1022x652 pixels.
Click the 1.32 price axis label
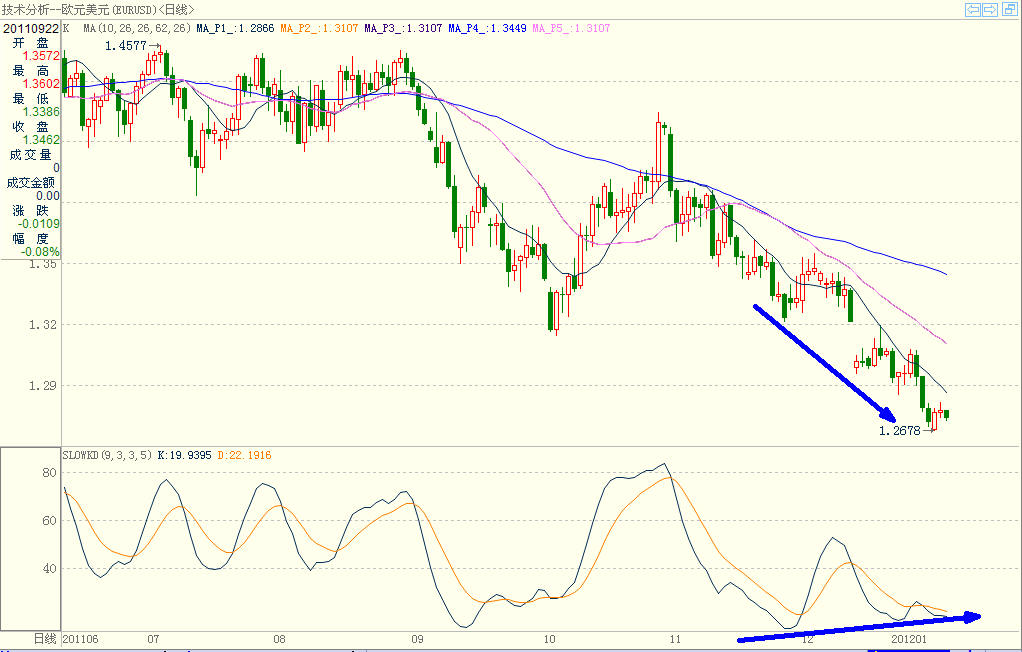click(x=42, y=325)
